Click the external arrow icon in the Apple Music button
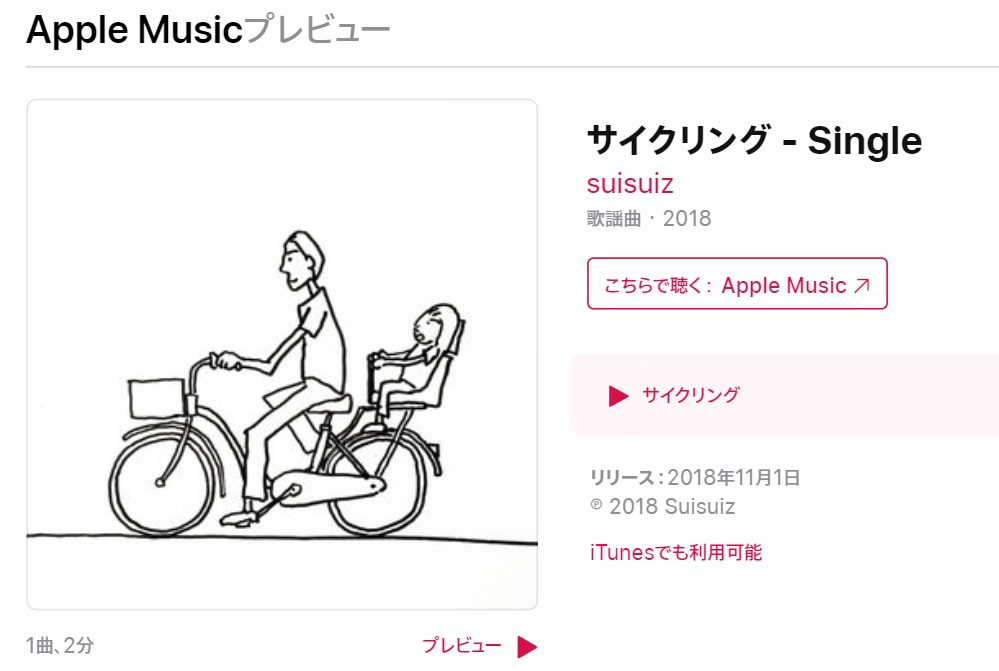This screenshot has width=999, height=671. [x=862, y=285]
